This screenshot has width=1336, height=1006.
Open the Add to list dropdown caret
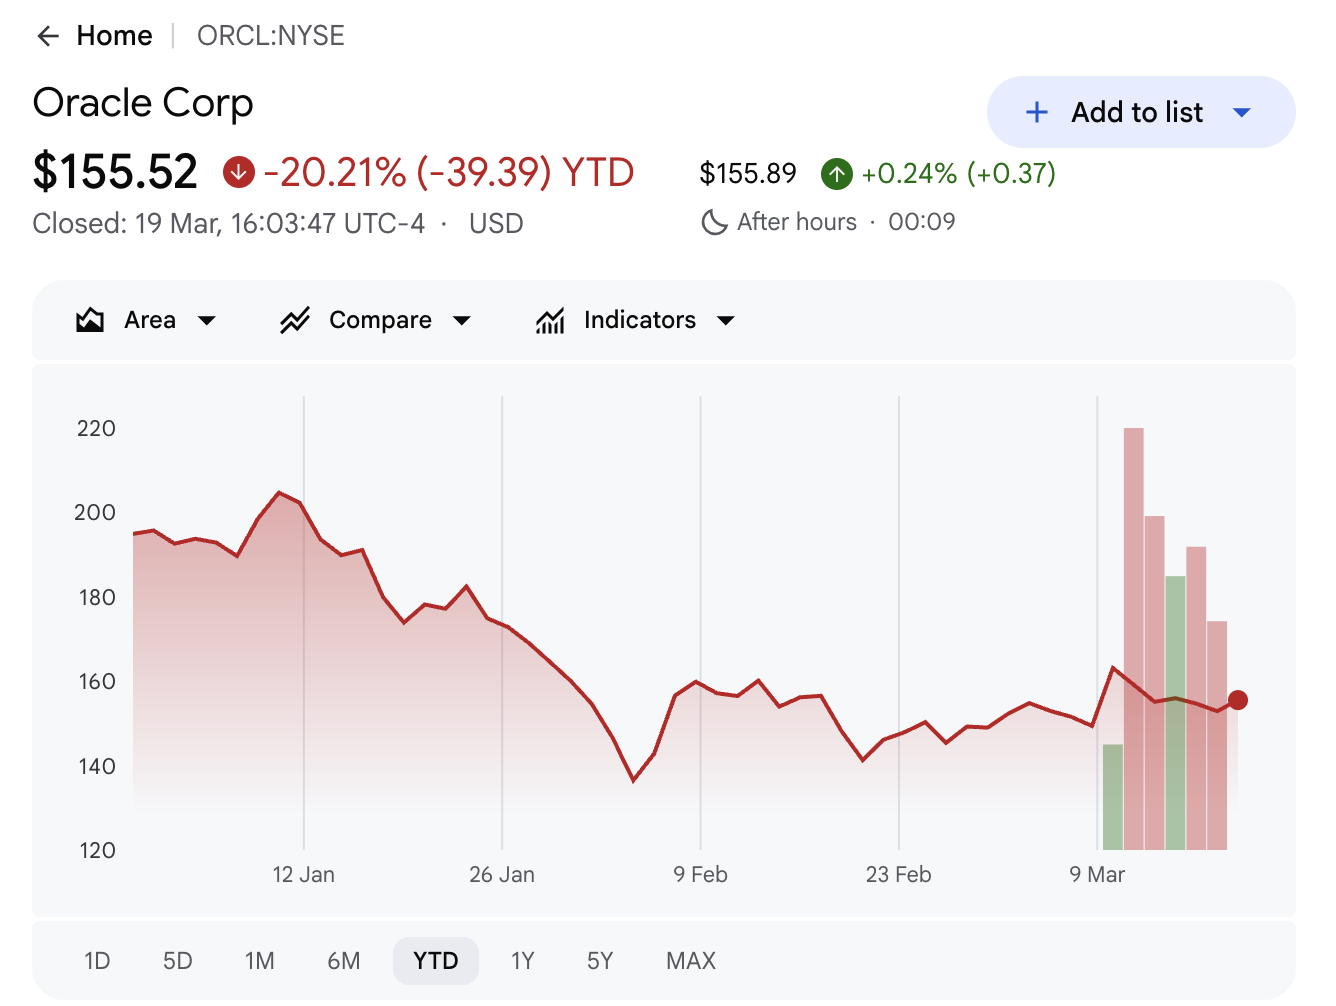[1242, 112]
